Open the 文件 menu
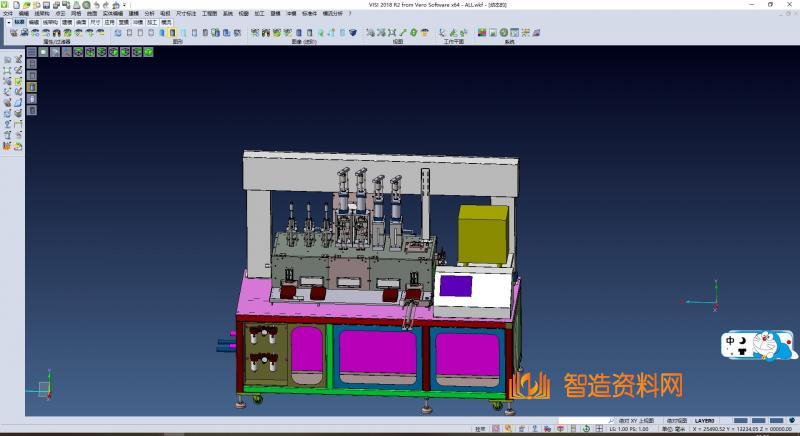 [x=7, y=13]
